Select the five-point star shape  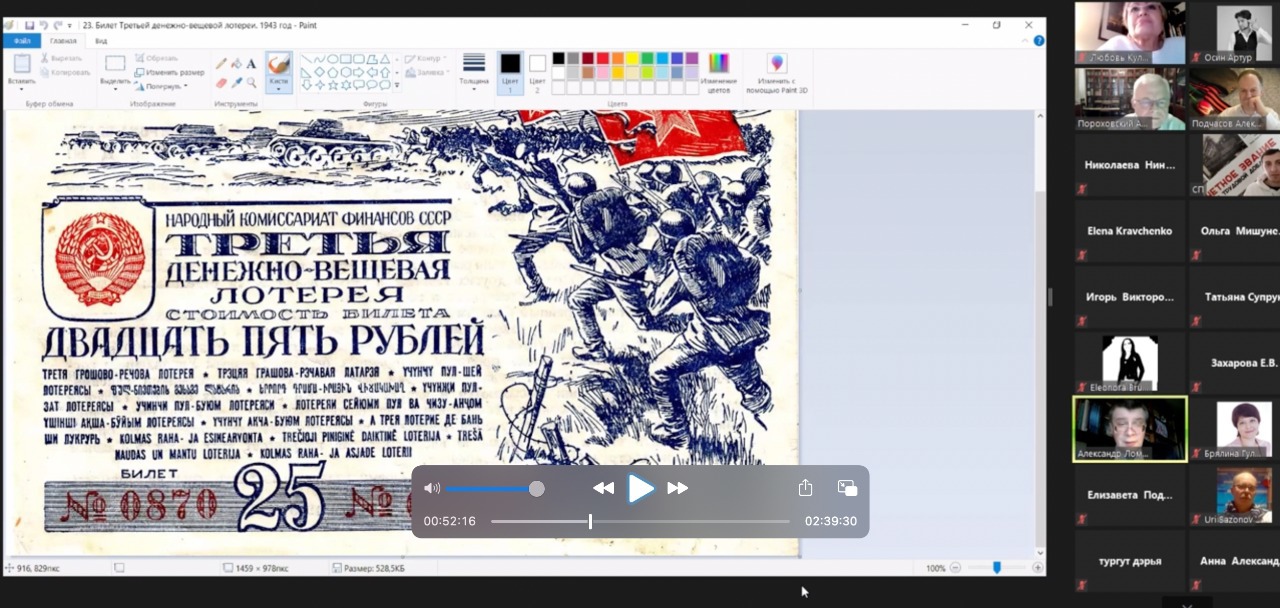click(x=333, y=85)
